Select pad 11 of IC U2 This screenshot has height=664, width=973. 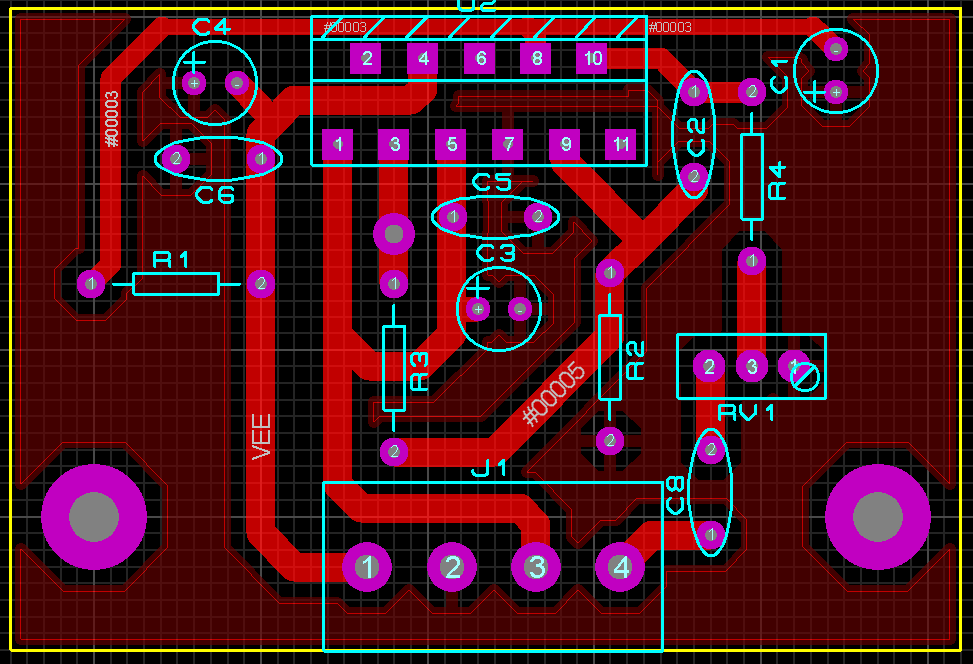click(621, 145)
